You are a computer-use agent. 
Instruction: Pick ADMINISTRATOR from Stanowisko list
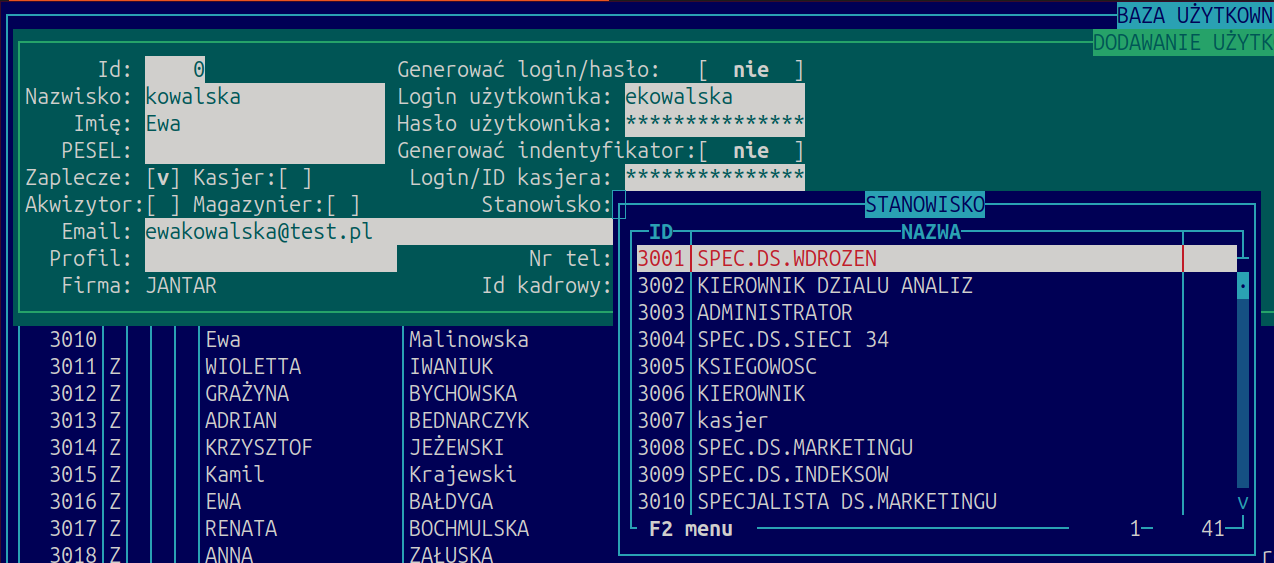pyautogui.click(x=774, y=313)
